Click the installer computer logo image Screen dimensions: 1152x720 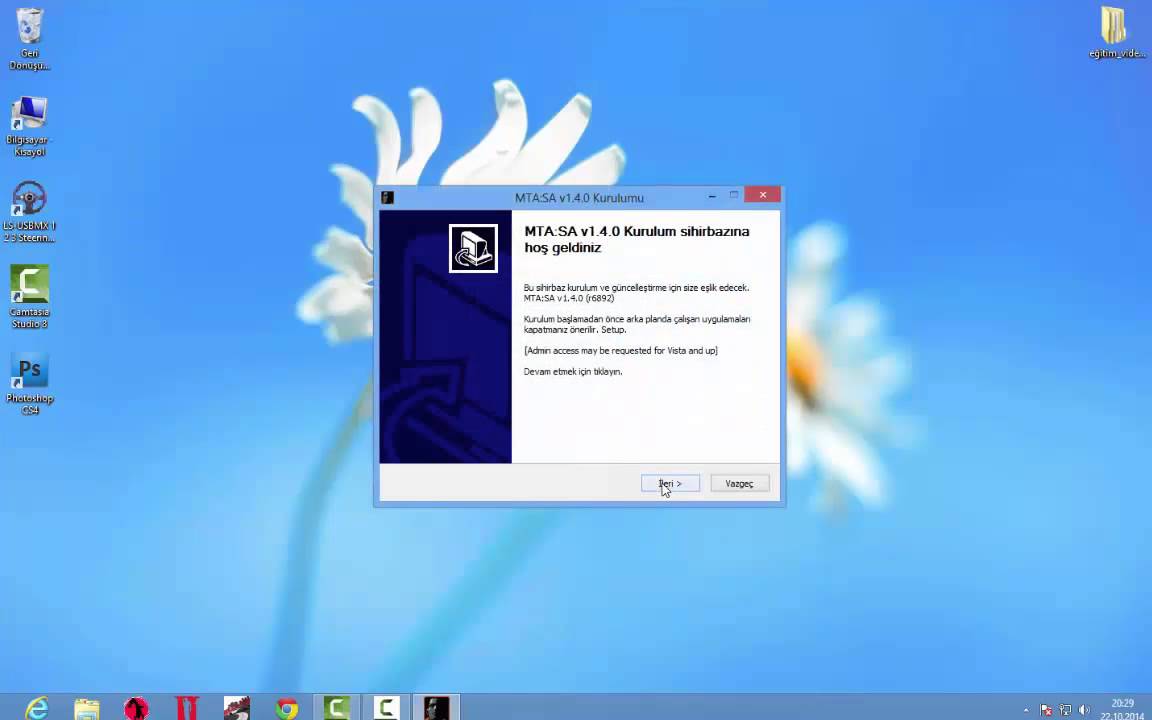click(x=473, y=248)
